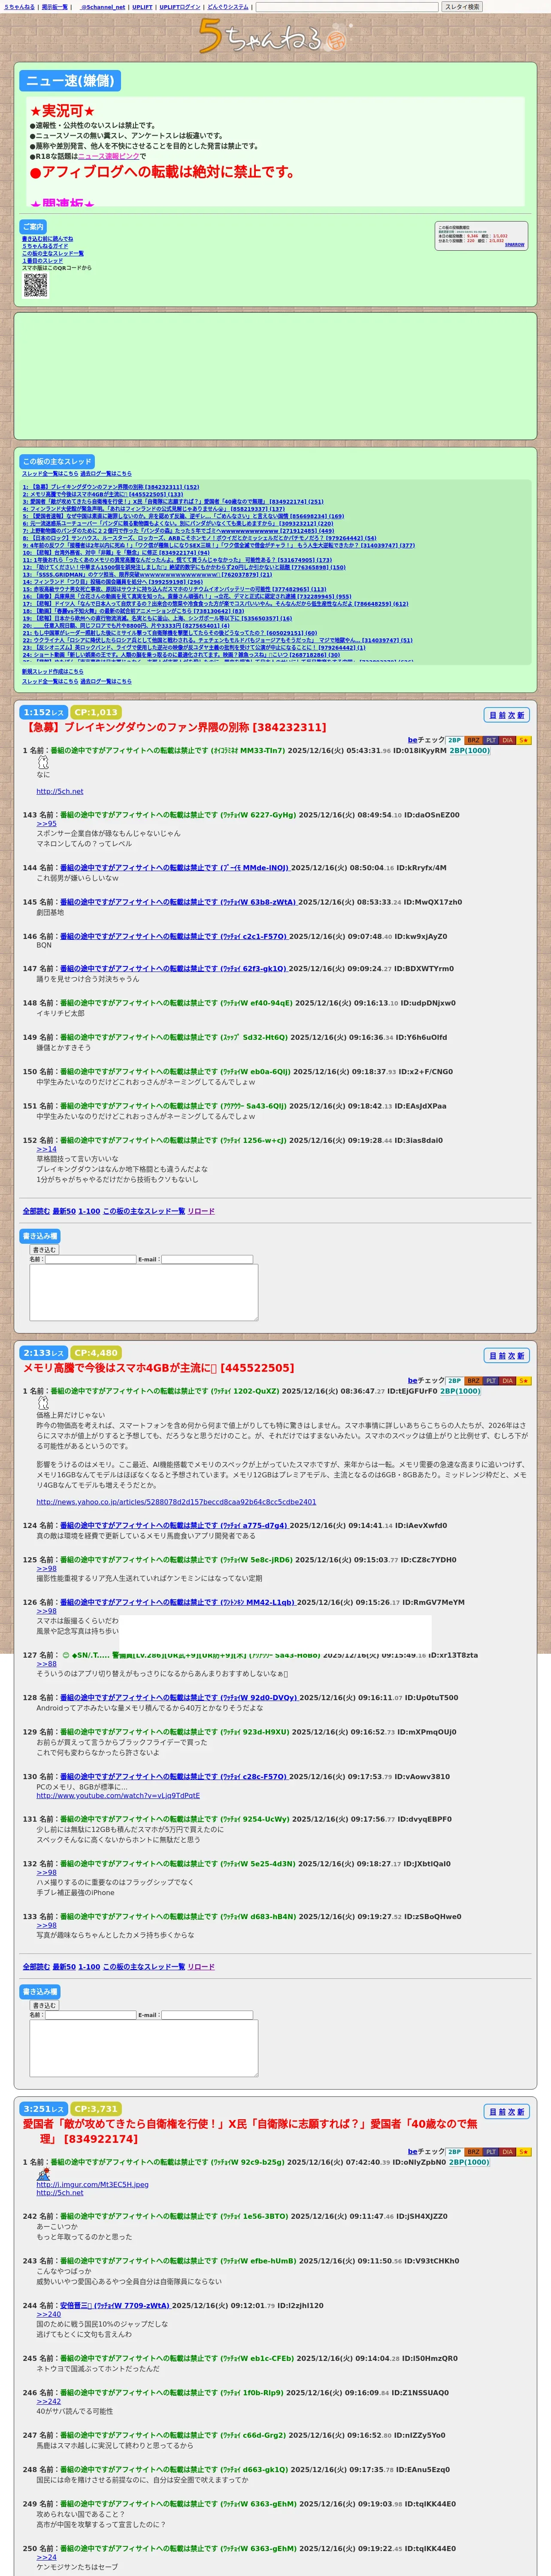This screenshot has height=2576, width=551.
Task: Open the board stats graph thumbnail
Action: click(x=481, y=236)
